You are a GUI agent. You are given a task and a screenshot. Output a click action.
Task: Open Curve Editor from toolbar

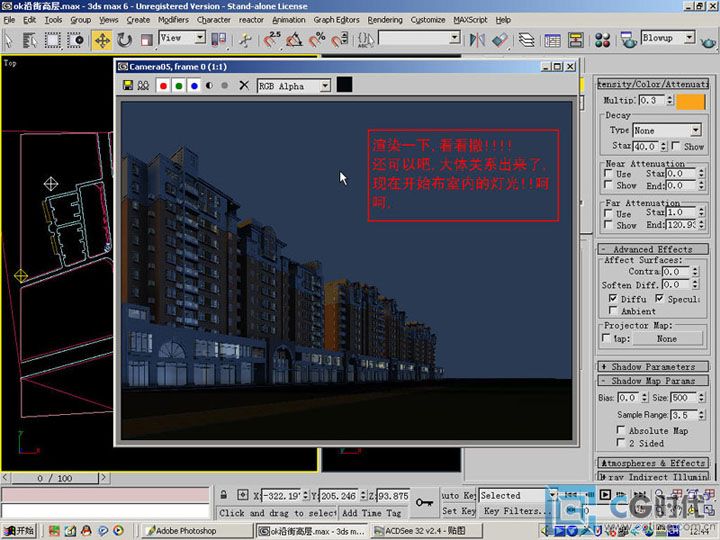552,40
